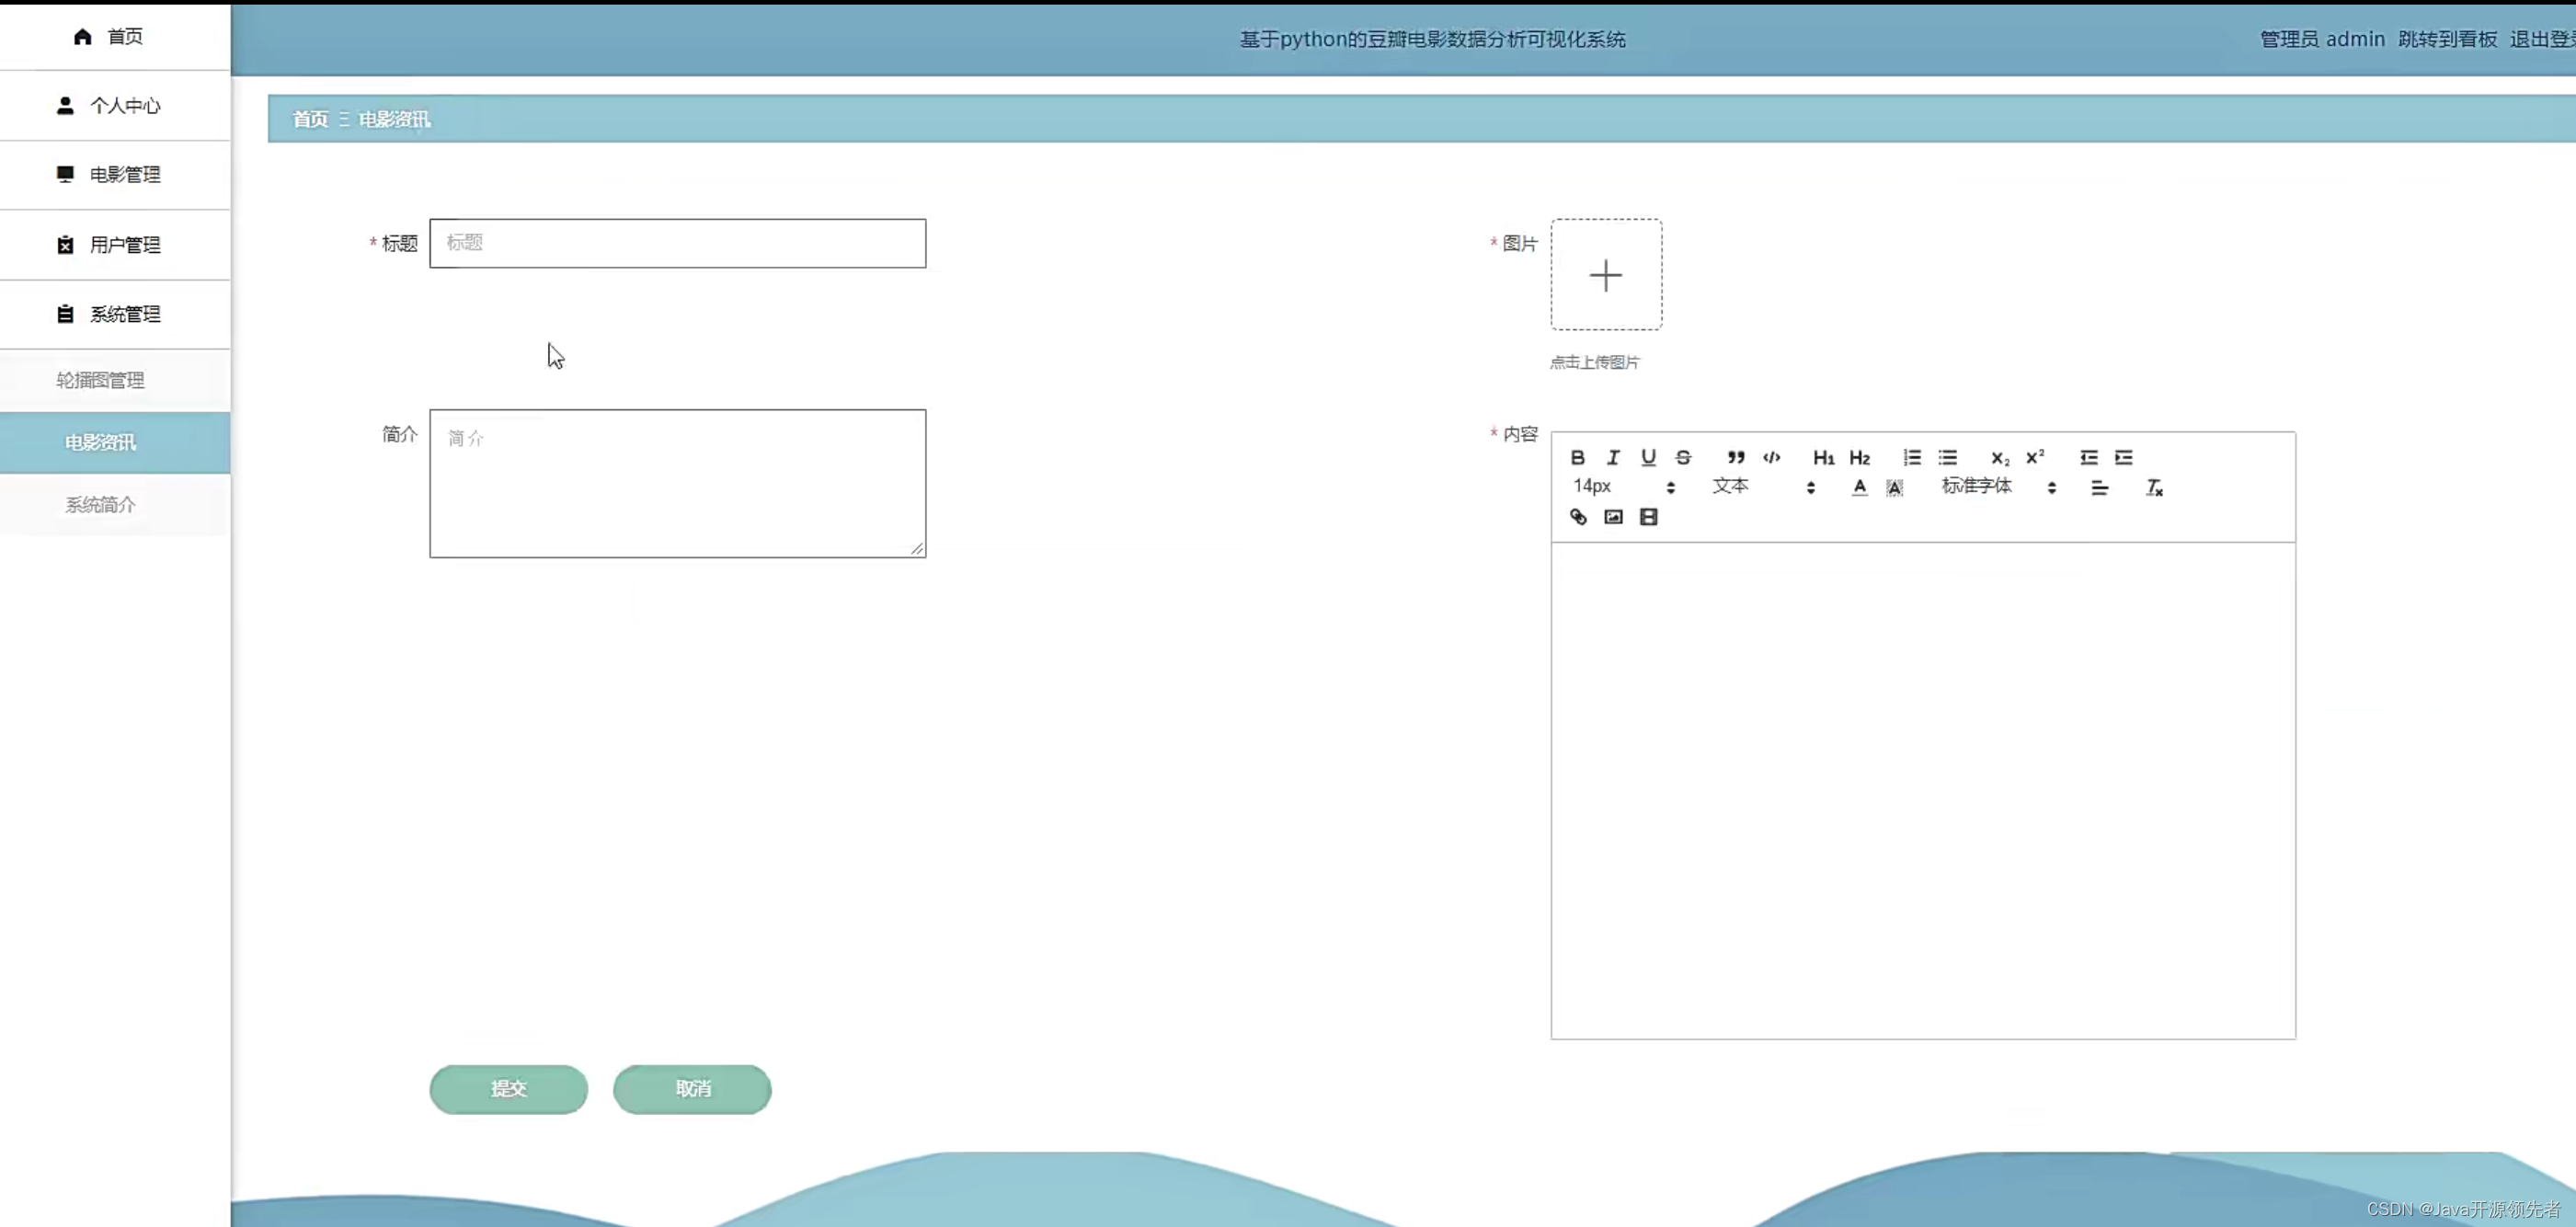Viewport: 2576px width, 1227px height.
Task: Select 轮播图管理 submenu item
Action: click(100, 380)
